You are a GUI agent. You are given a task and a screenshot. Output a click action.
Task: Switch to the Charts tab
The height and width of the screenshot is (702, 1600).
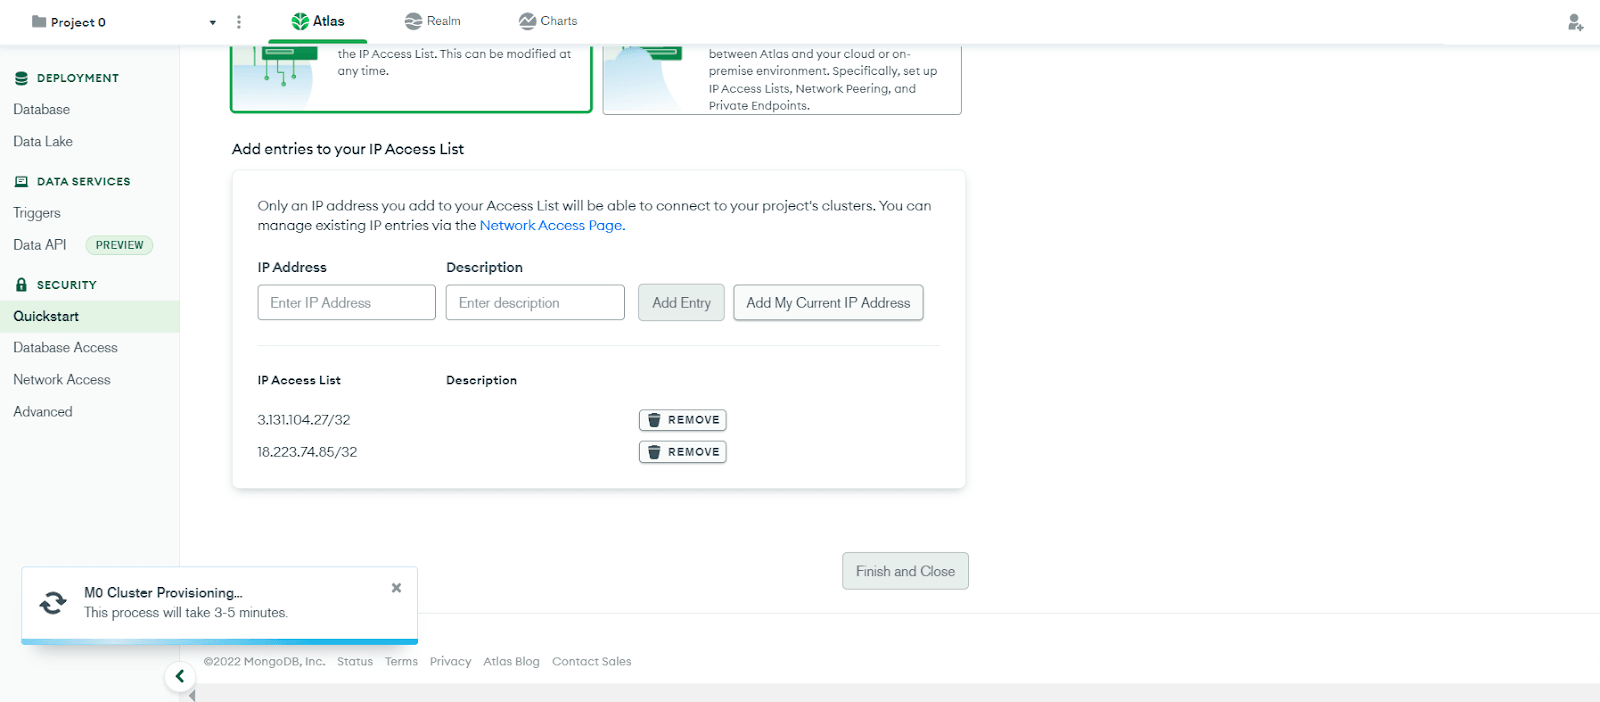click(548, 21)
